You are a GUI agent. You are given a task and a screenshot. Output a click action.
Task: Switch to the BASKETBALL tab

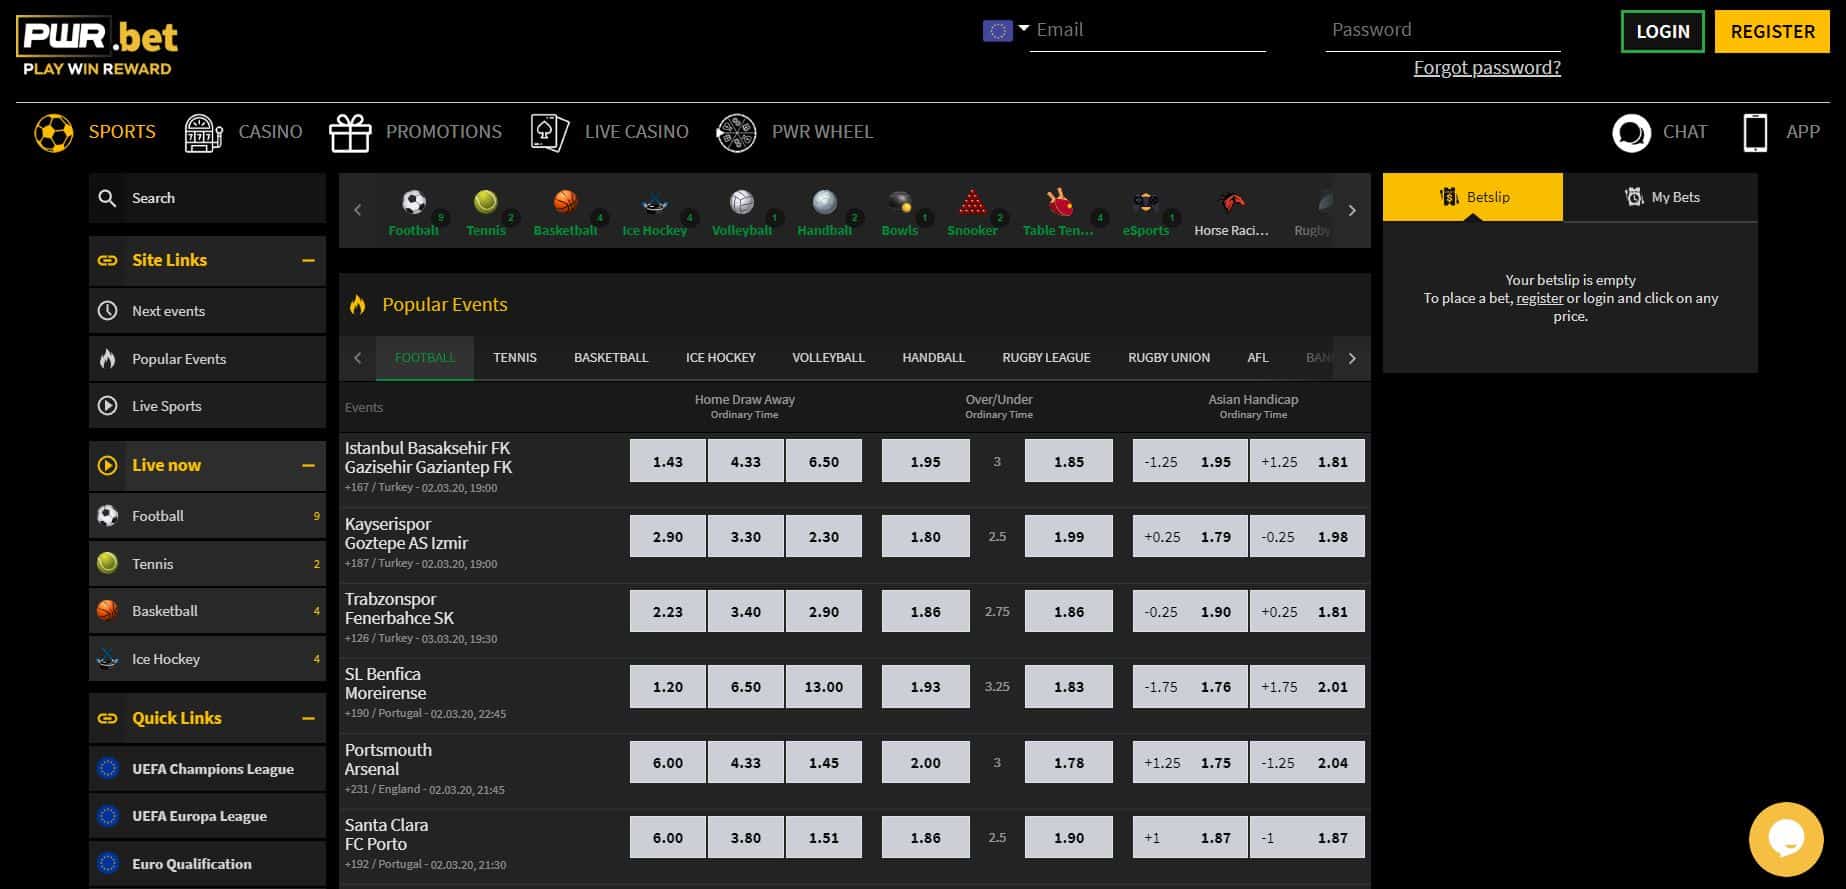pyautogui.click(x=611, y=358)
